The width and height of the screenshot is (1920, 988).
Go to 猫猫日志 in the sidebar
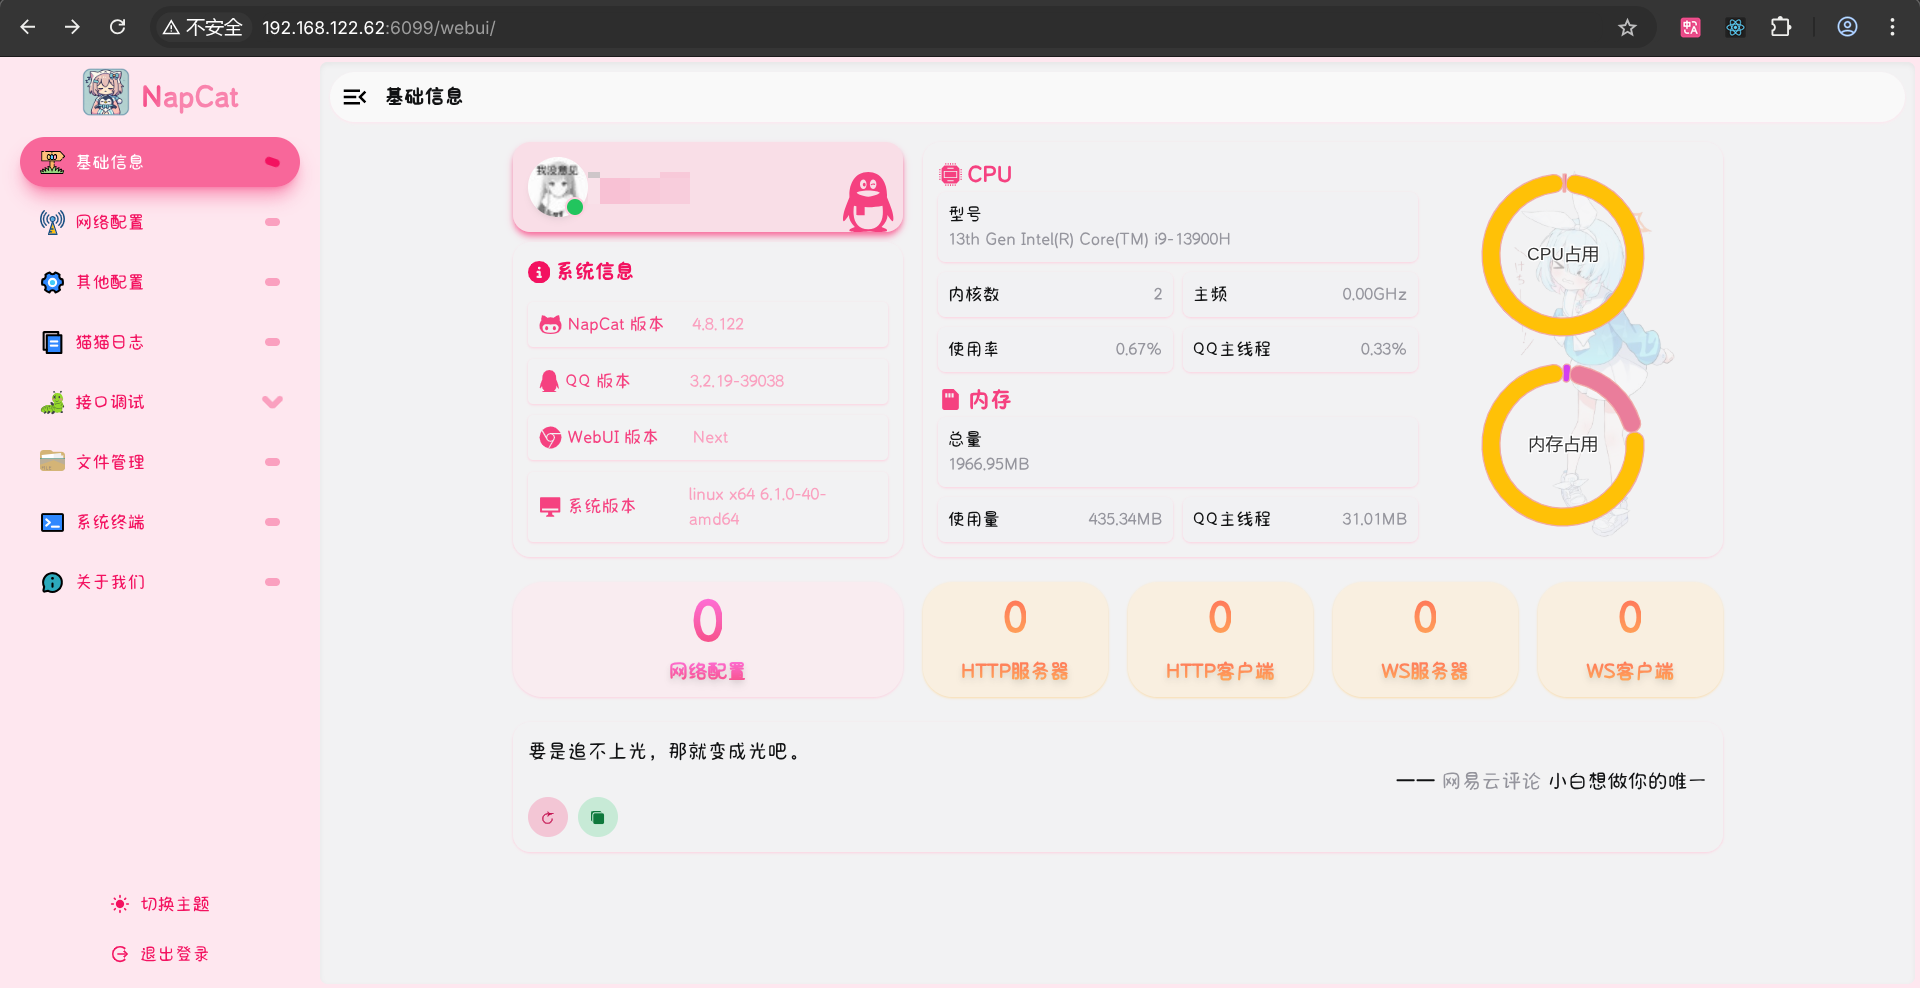coord(110,342)
